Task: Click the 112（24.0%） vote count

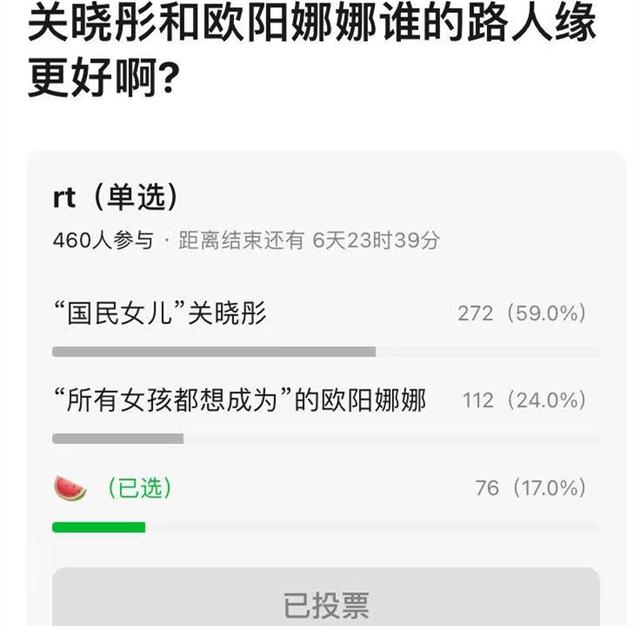Action: [523, 401]
